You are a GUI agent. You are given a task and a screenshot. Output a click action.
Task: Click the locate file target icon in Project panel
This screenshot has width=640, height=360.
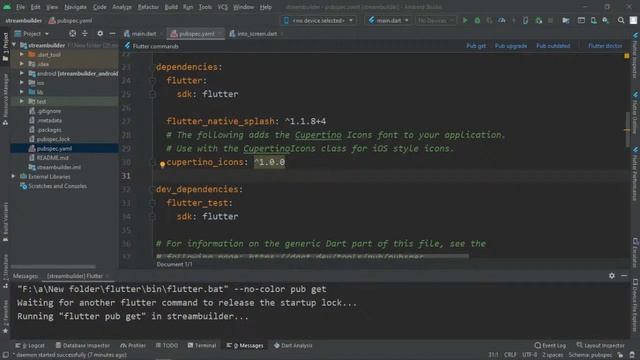(72, 33)
